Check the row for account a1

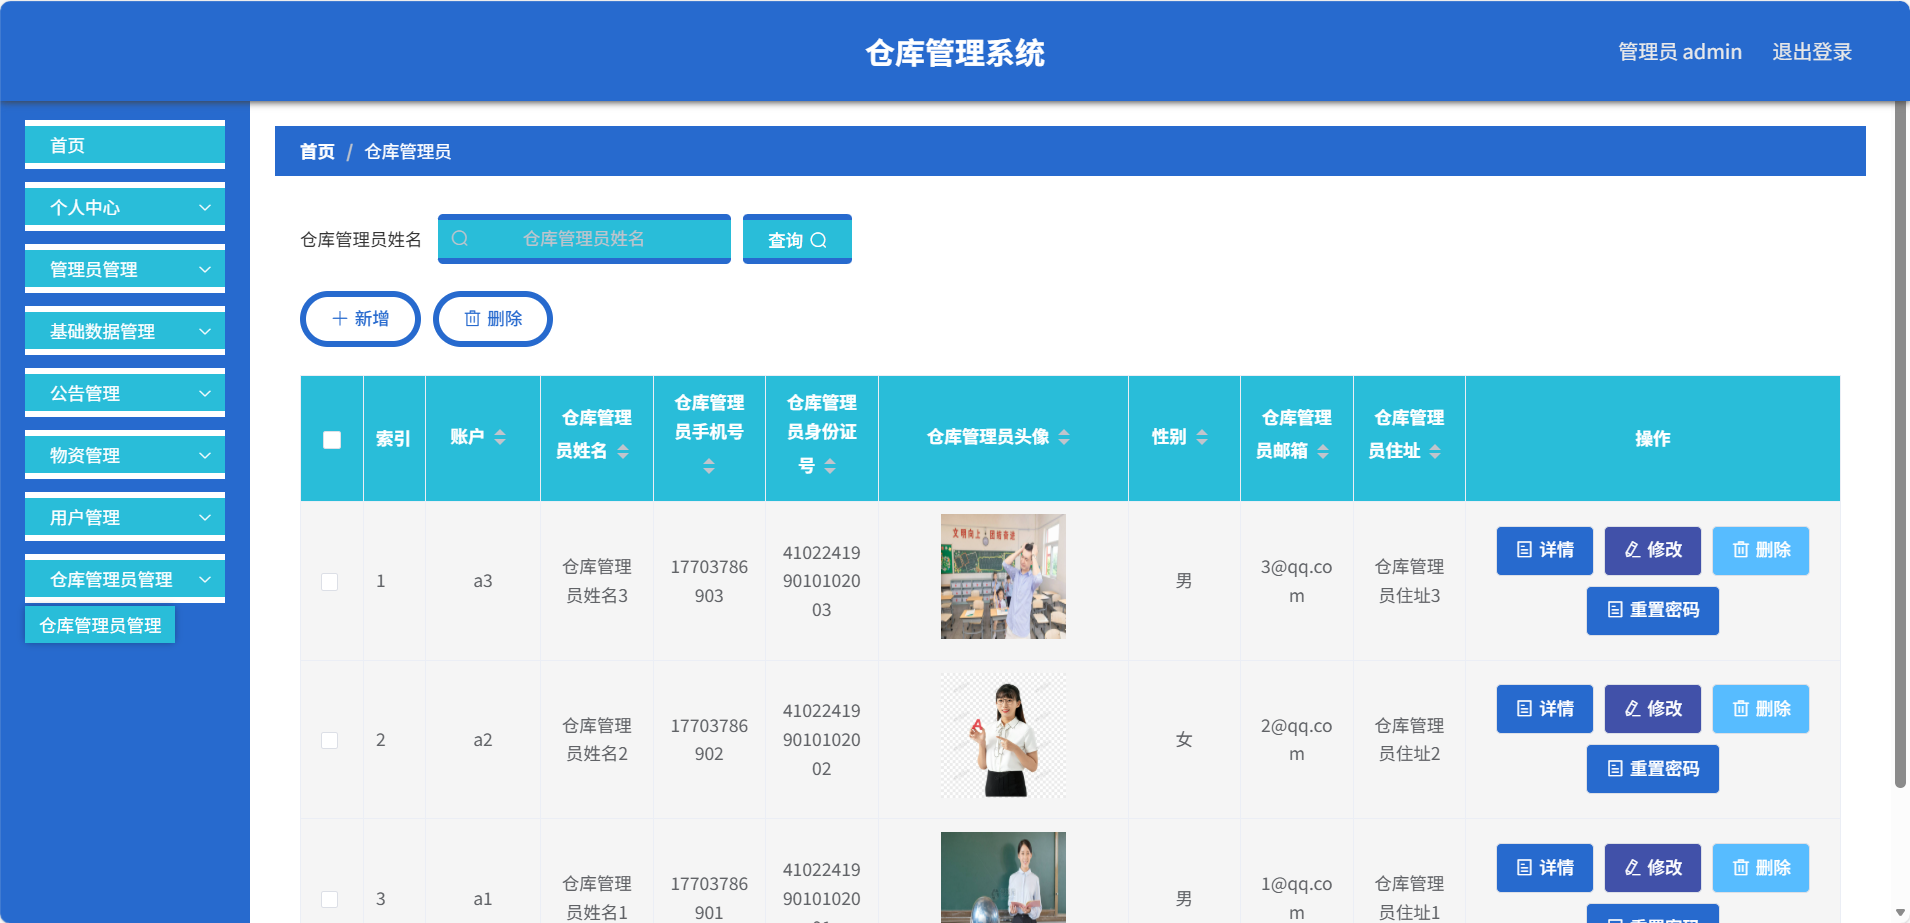pos(329,899)
